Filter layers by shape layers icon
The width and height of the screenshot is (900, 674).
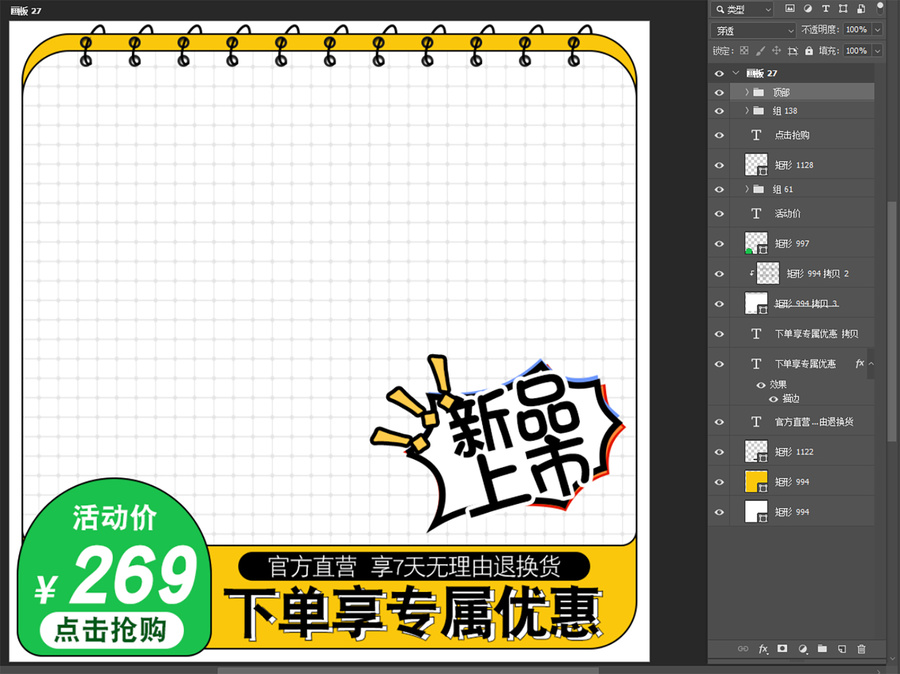[843, 9]
